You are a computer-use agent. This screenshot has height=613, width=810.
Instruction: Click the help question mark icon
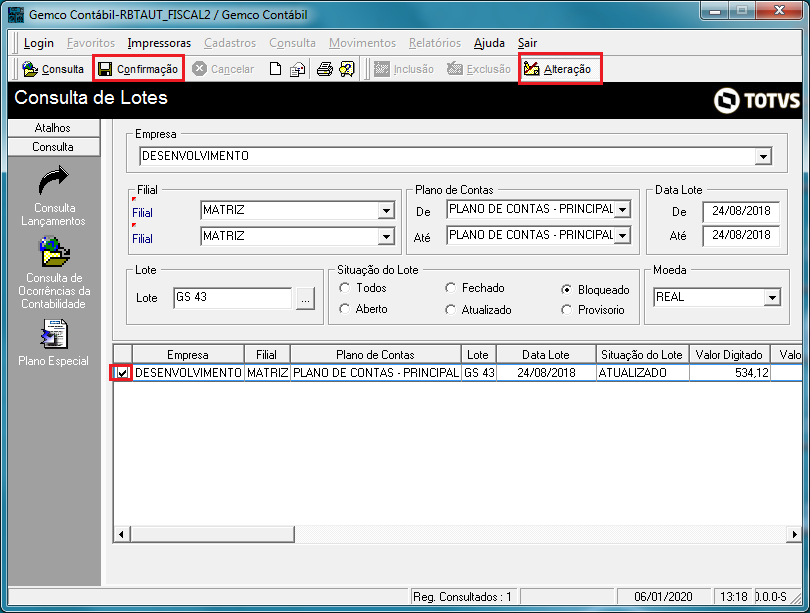[347, 69]
